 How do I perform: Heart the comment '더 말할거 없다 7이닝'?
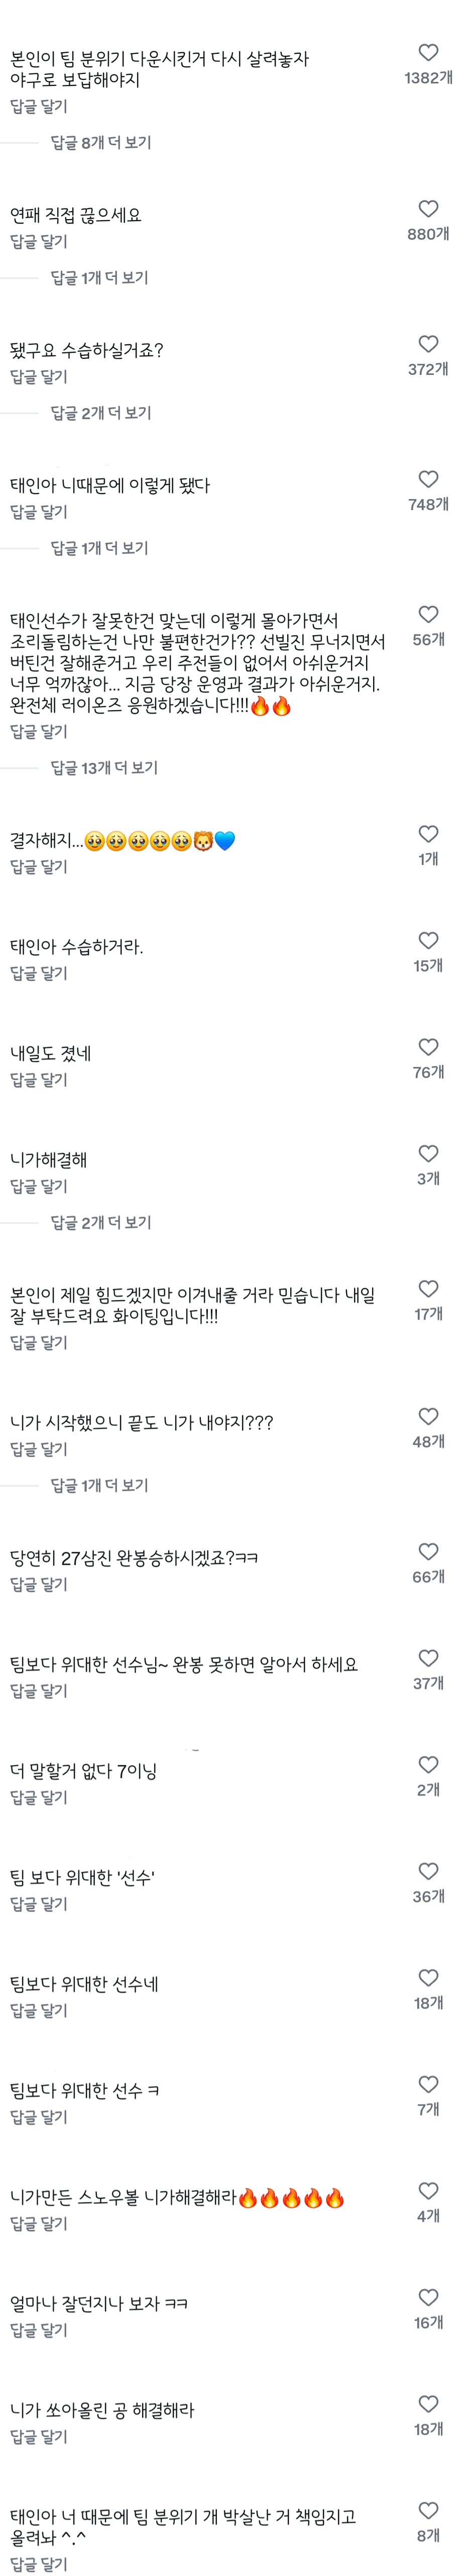point(428,1765)
